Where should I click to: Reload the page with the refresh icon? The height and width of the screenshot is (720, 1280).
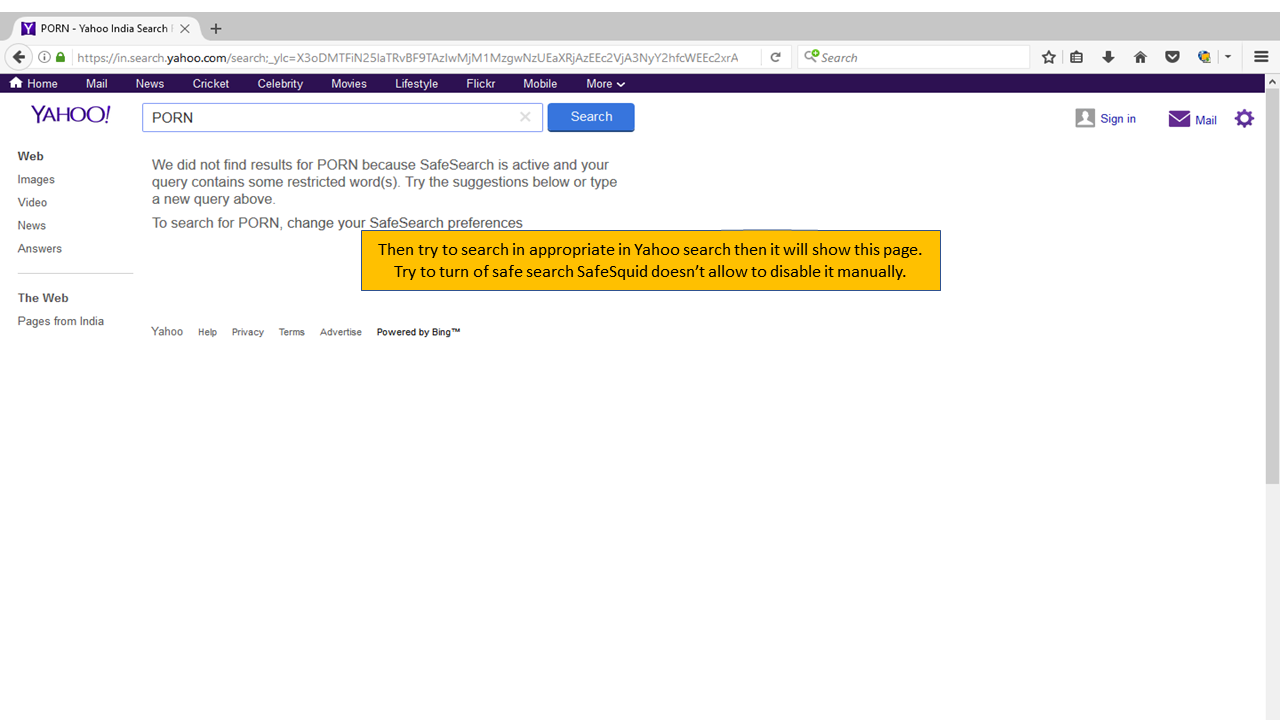click(775, 57)
